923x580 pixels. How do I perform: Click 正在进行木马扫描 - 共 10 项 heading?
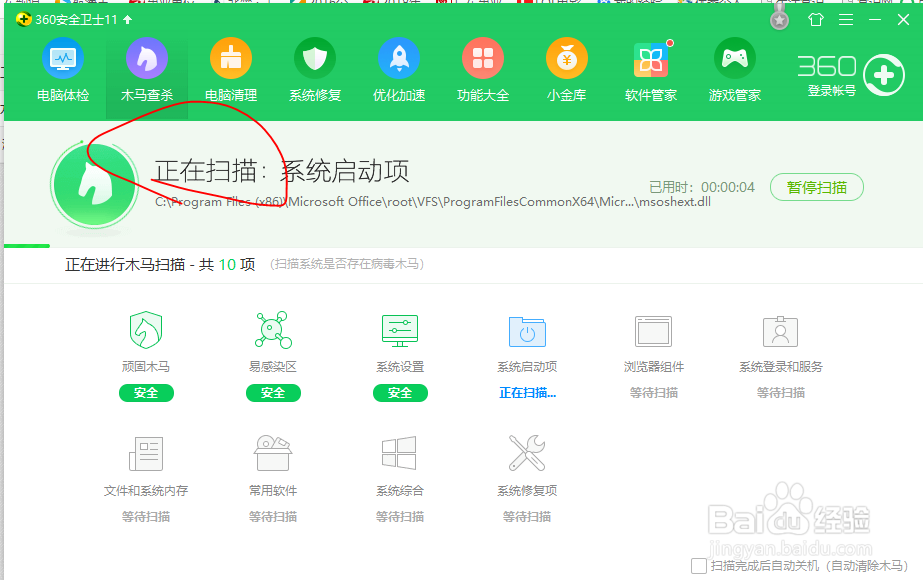(160, 264)
